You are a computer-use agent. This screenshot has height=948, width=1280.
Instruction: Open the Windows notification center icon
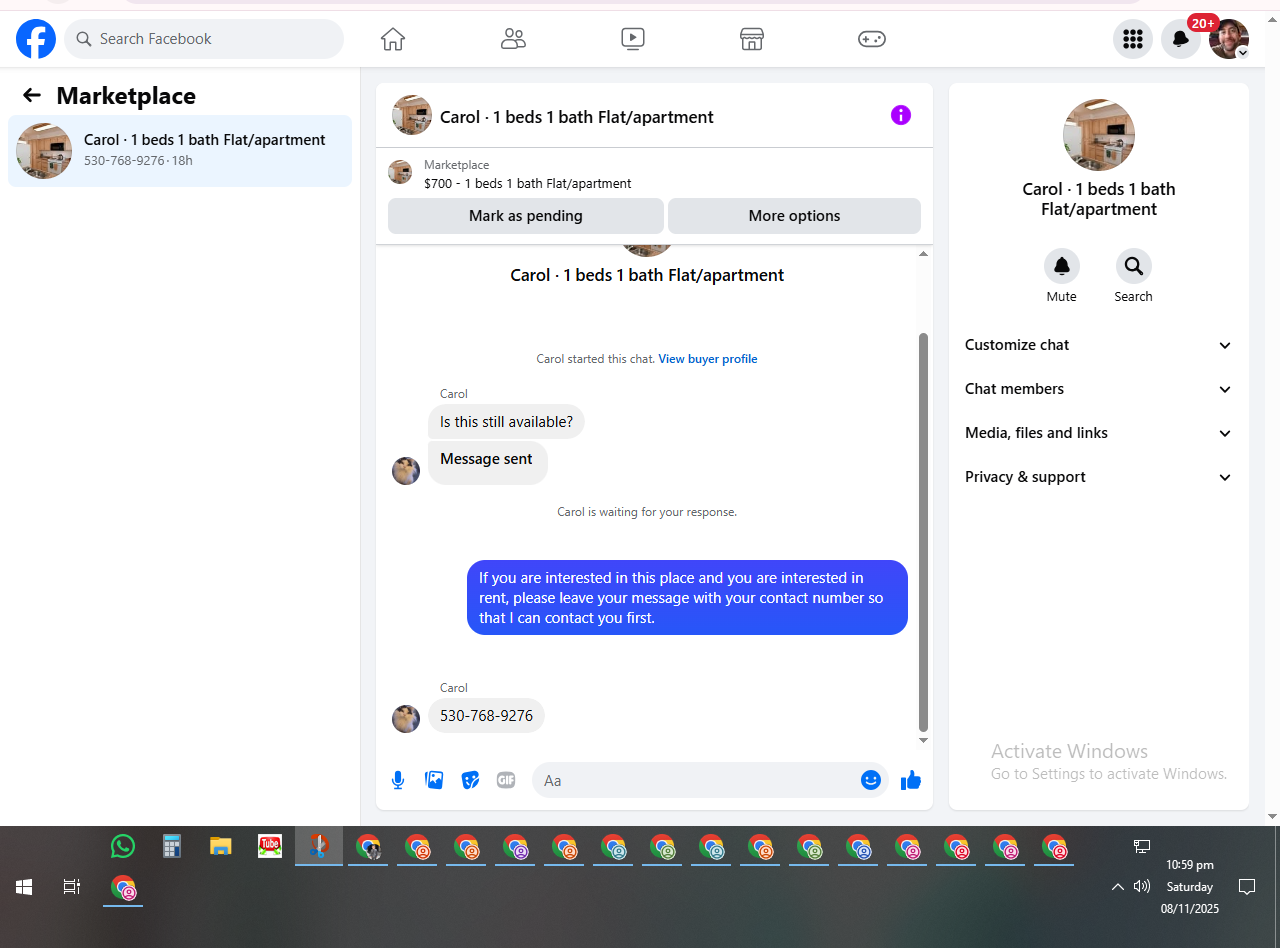(1247, 887)
